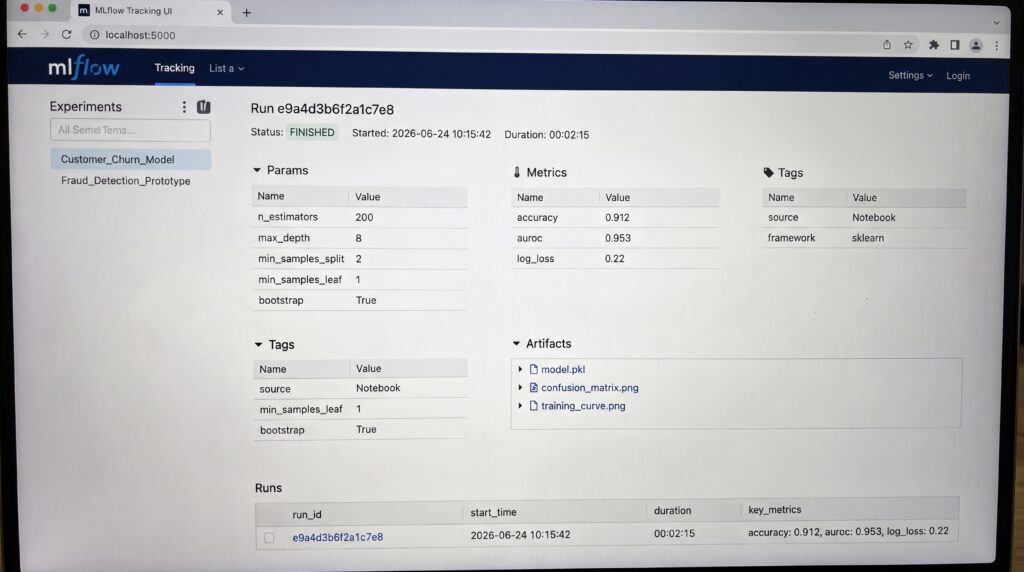Image resolution: width=1024 pixels, height=572 pixels.
Task: Click the start_time column header
Action: [493, 513]
